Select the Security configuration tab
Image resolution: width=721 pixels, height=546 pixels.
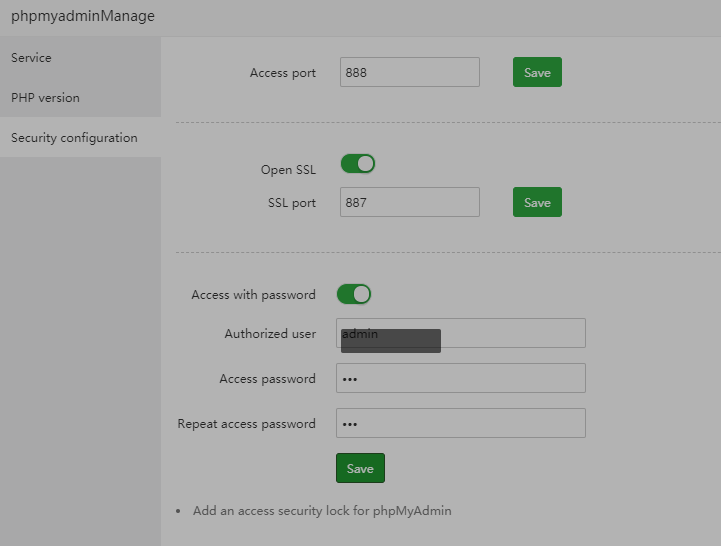[x=74, y=138]
